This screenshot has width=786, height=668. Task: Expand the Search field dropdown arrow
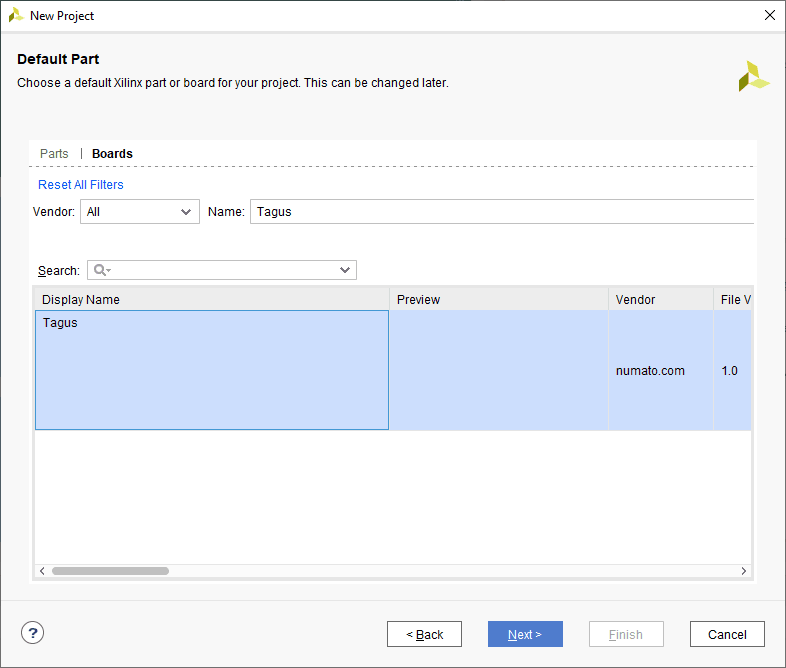[x=345, y=270]
